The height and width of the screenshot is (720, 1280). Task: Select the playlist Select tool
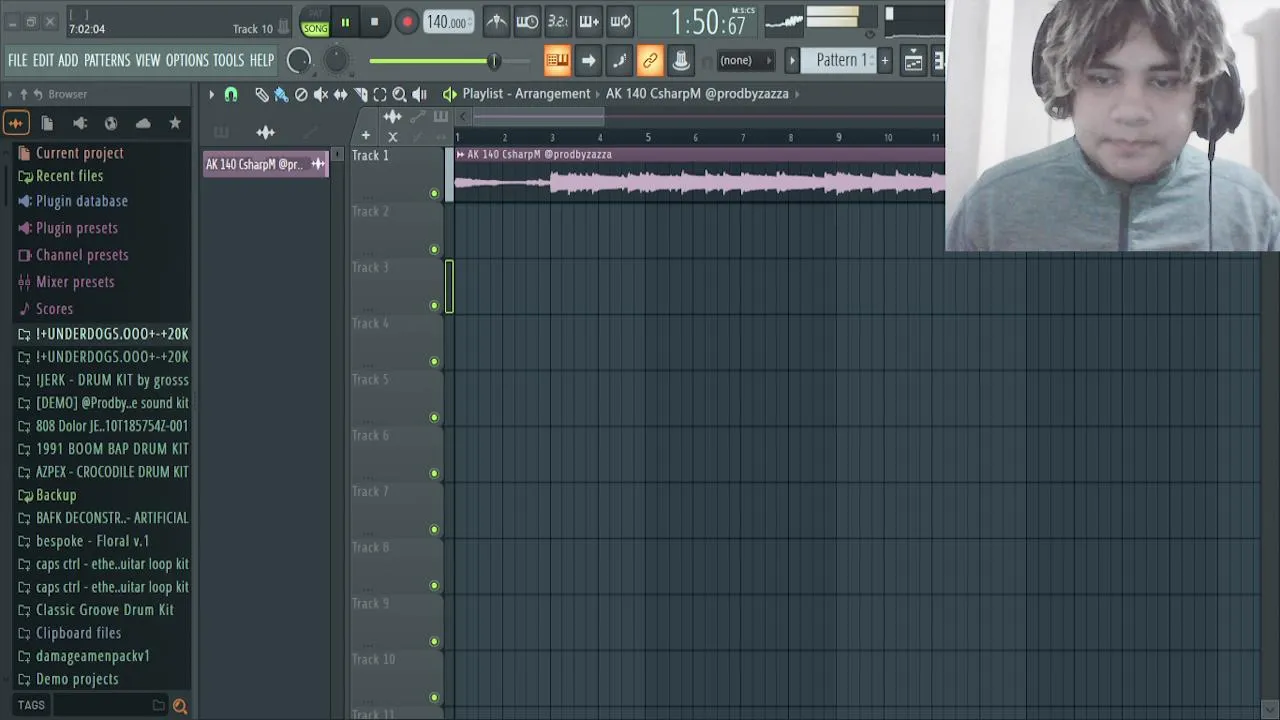tap(380, 94)
